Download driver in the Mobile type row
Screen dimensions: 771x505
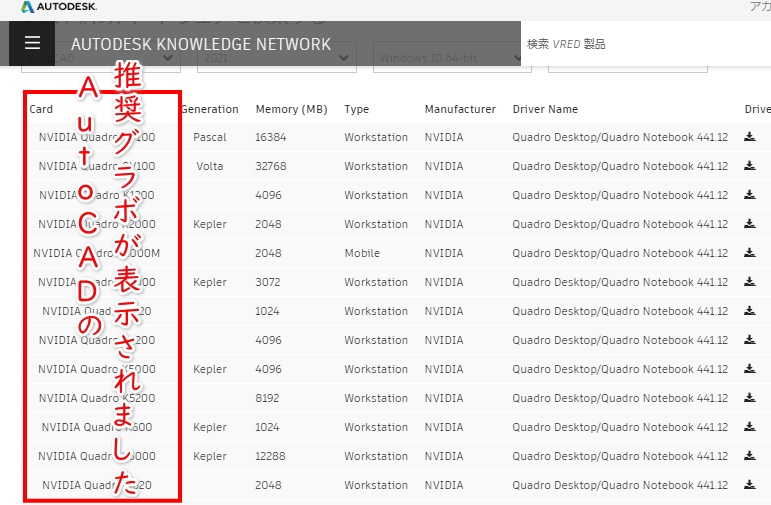749,253
